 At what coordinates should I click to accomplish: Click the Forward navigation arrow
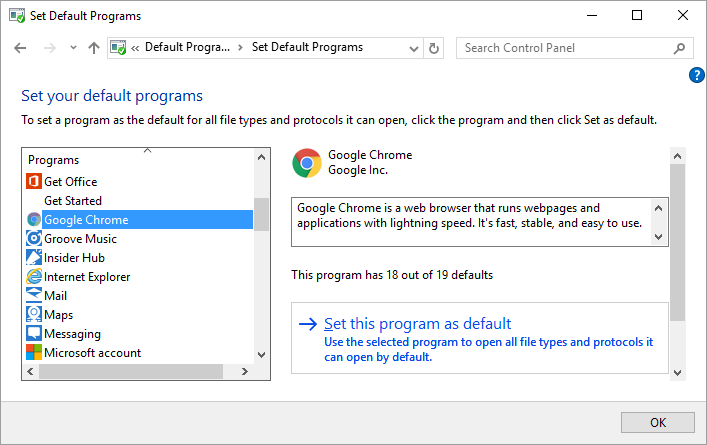coord(50,48)
